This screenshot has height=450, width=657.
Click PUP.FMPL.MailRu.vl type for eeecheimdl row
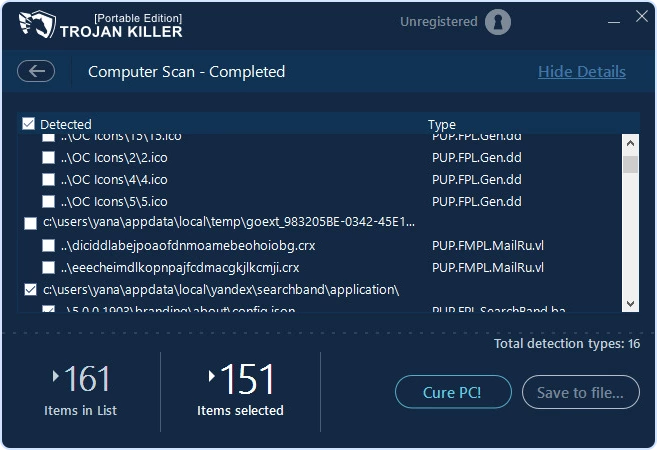[488, 267]
